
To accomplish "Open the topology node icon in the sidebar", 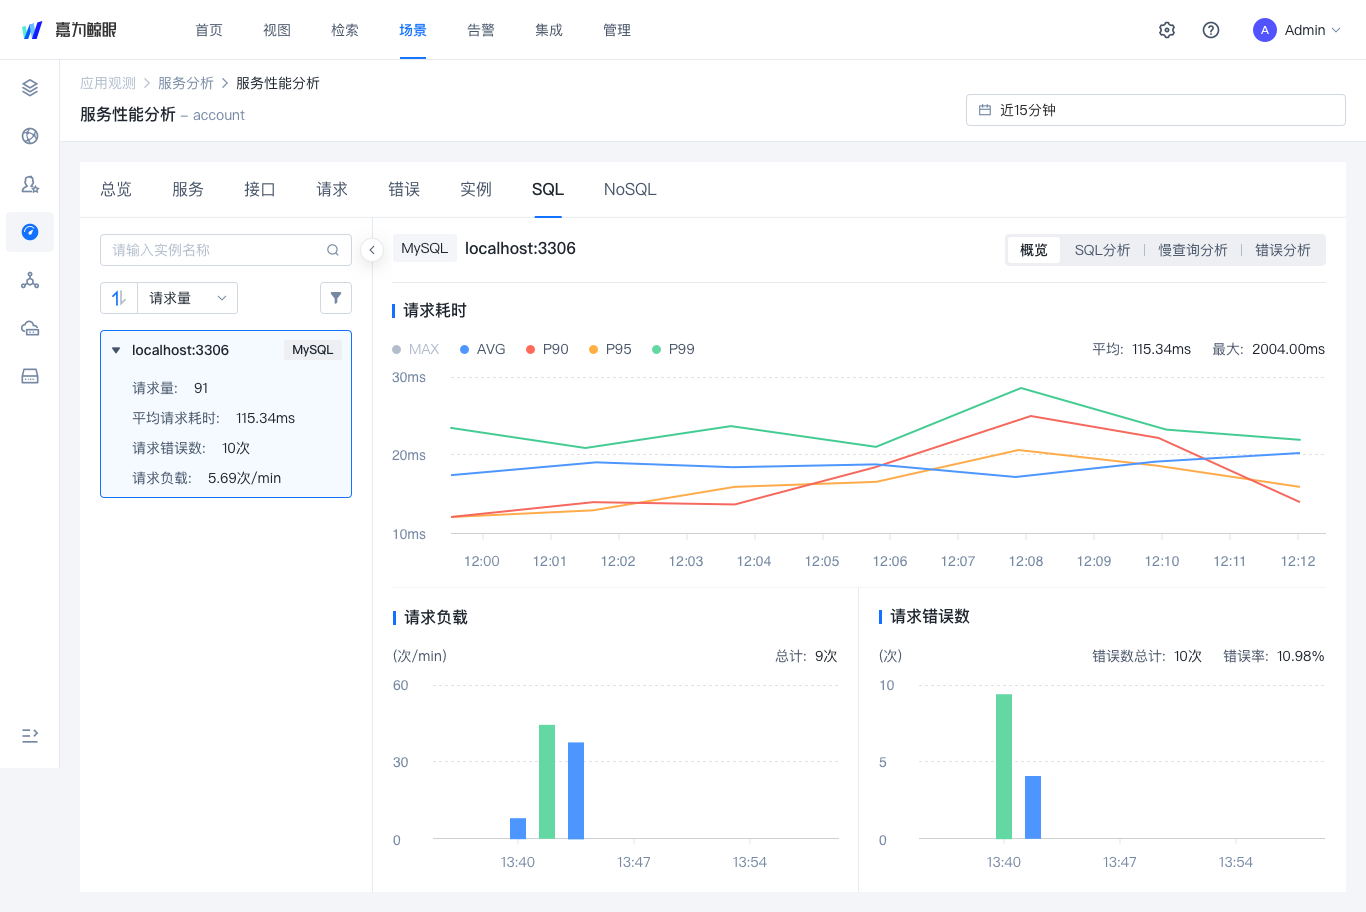I will (29, 280).
